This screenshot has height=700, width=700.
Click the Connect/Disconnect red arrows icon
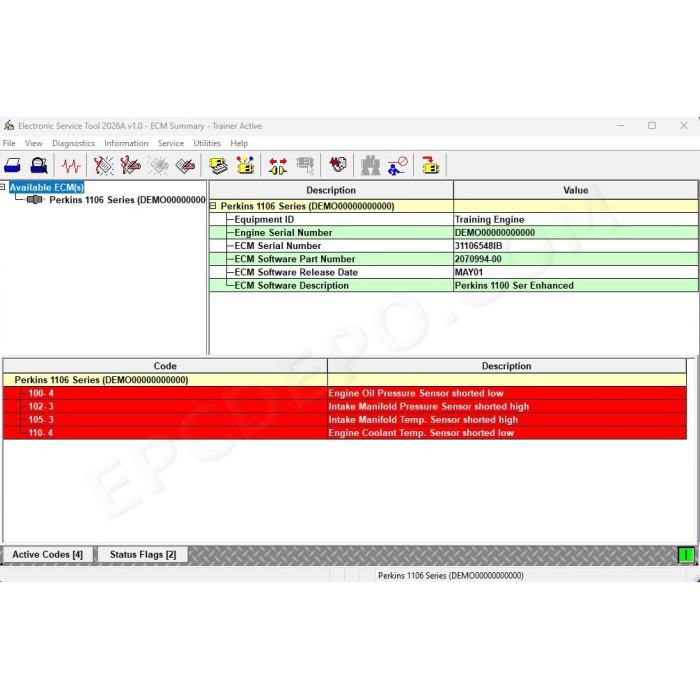point(278,166)
